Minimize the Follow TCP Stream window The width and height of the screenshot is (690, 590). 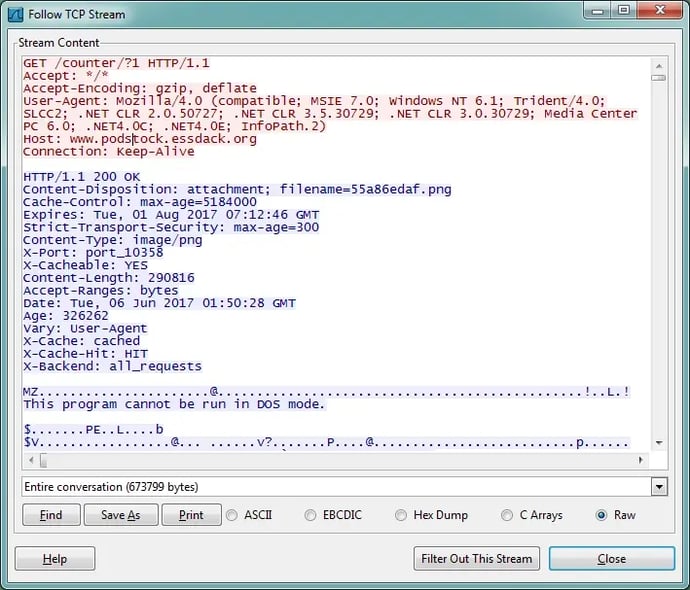[x=597, y=11]
